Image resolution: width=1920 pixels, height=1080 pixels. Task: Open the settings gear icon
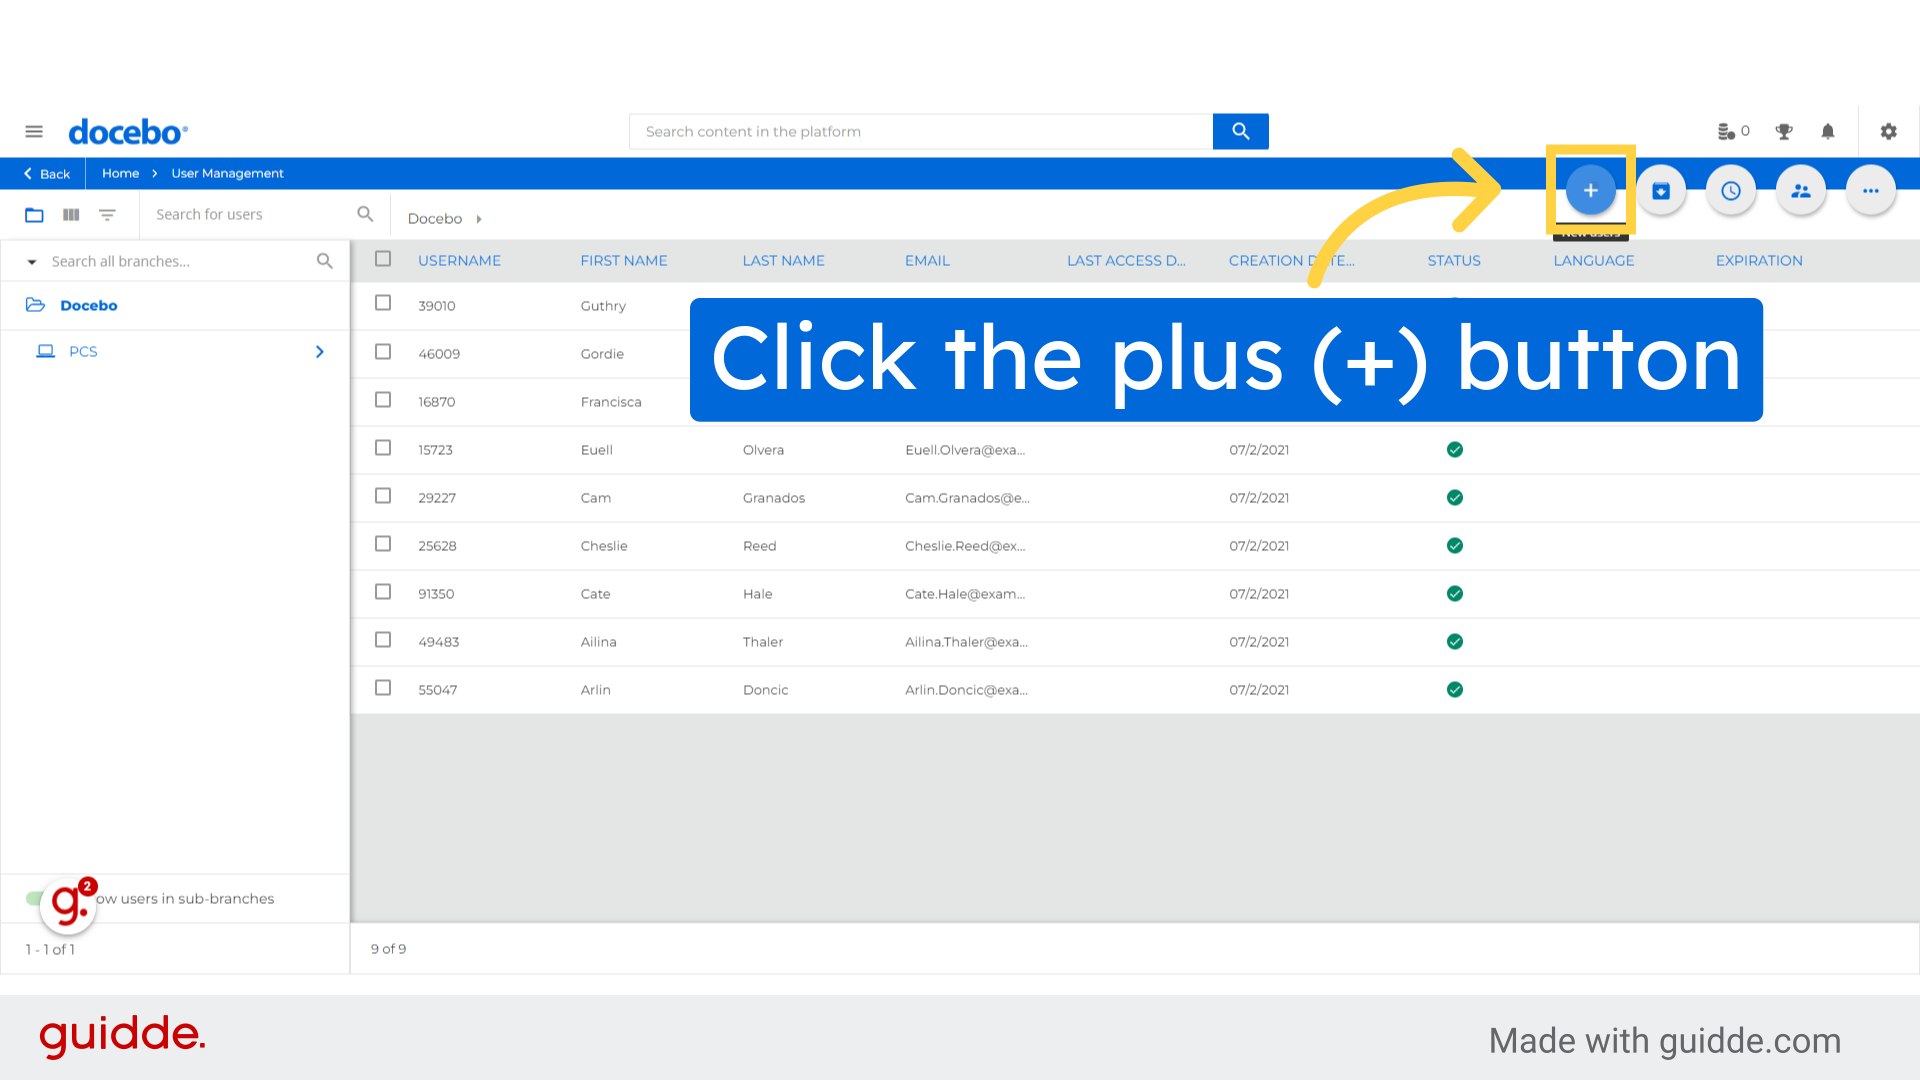[1888, 131]
